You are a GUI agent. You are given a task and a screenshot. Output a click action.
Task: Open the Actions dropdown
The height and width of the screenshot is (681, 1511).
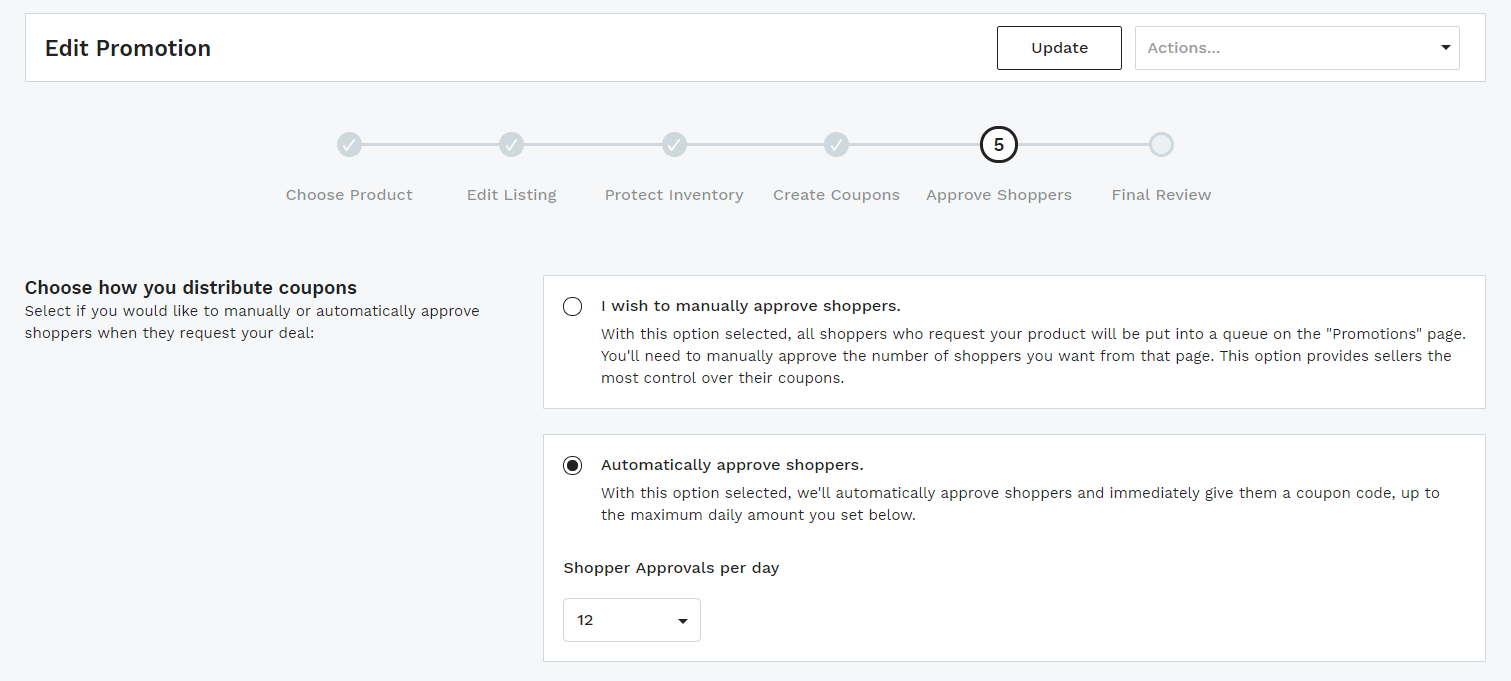tap(1296, 47)
